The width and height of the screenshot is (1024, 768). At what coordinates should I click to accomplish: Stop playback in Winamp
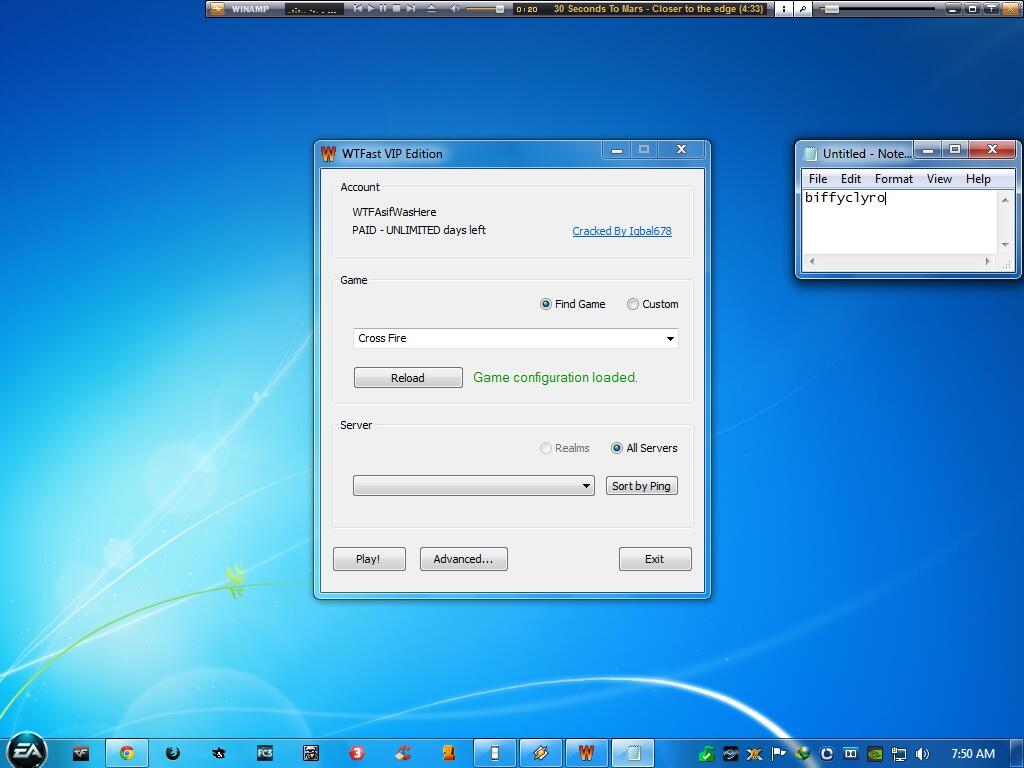pyautogui.click(x=396, y=8)
